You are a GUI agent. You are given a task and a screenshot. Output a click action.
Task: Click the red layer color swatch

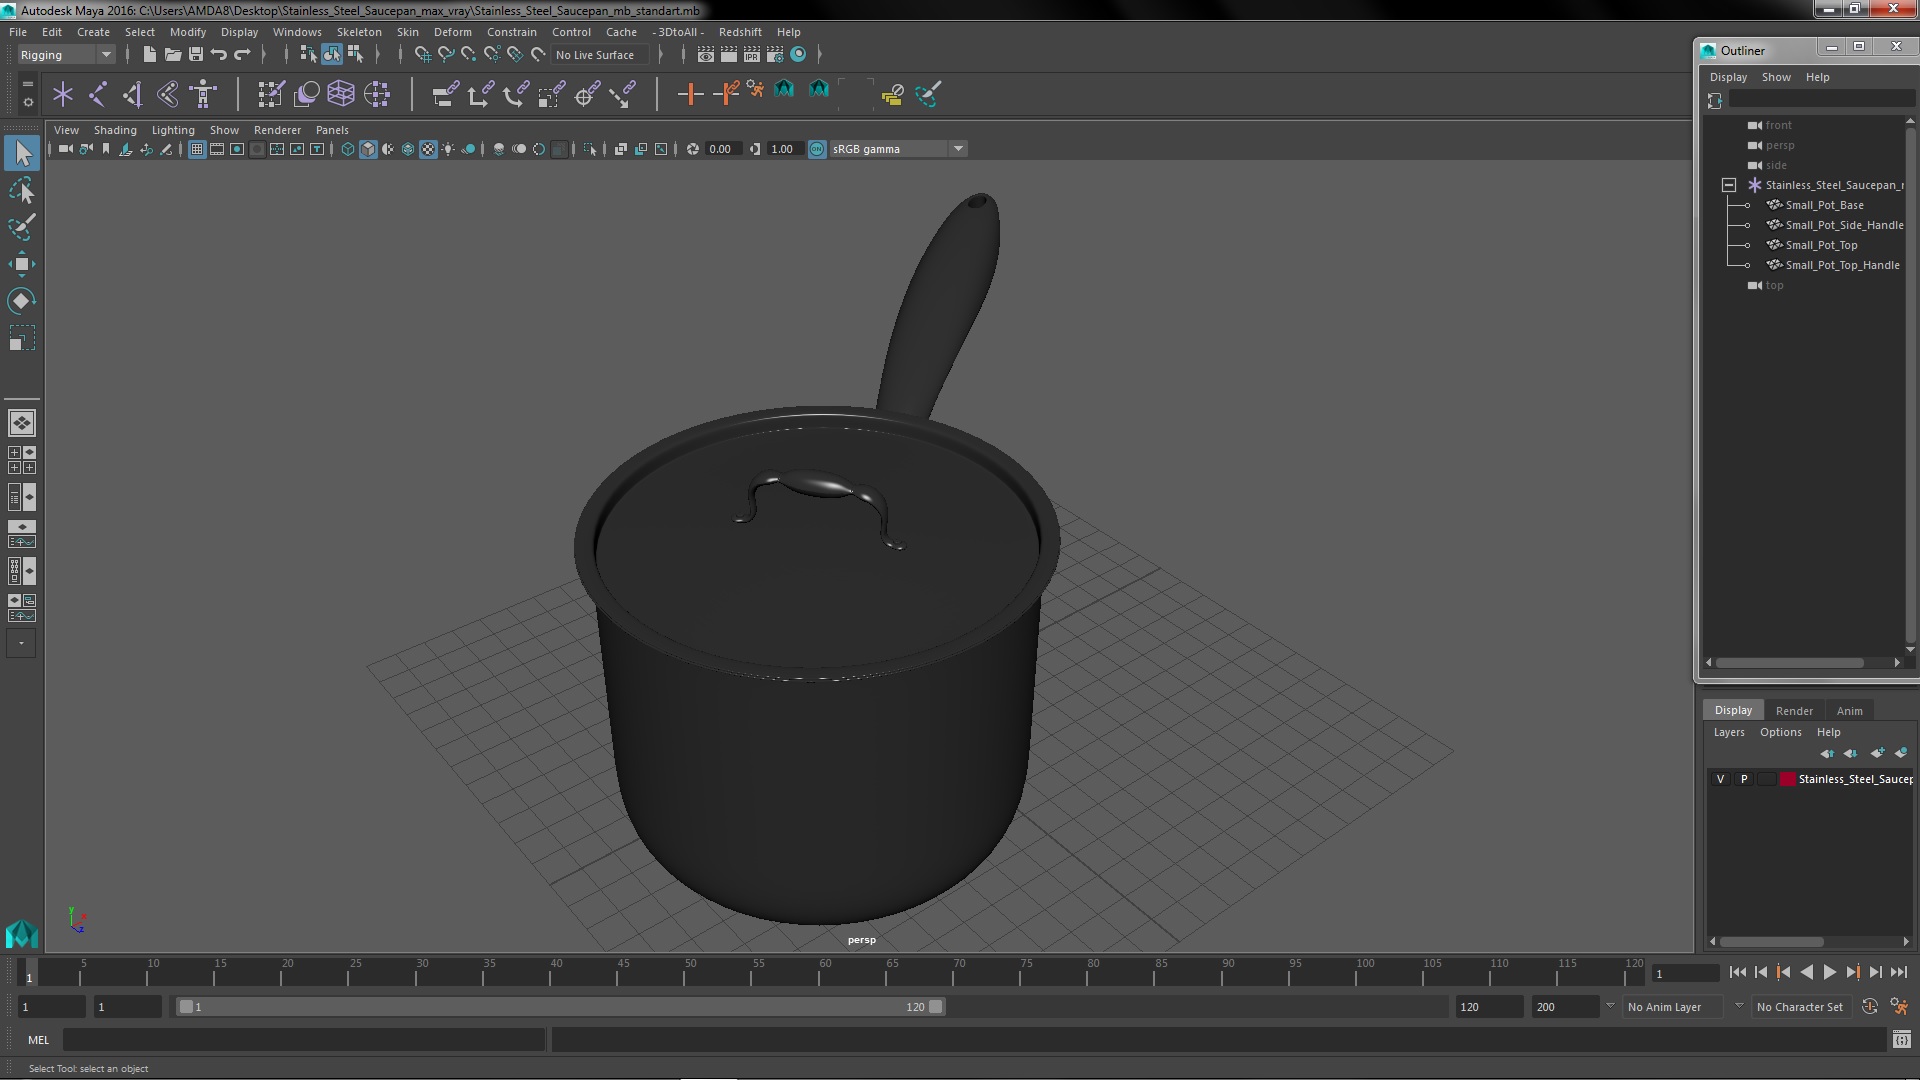(1787, 779)
